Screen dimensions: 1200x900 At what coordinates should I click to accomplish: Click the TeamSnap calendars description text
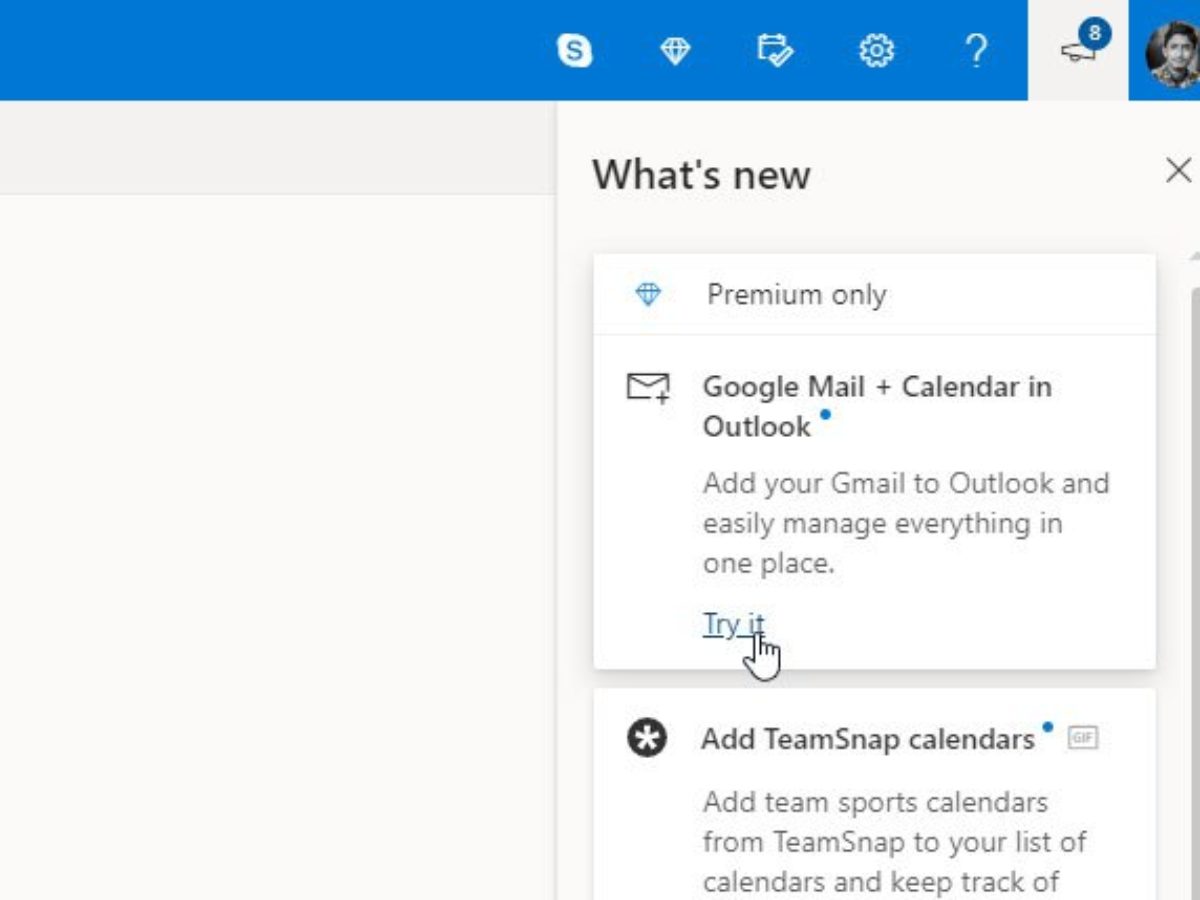893,841
